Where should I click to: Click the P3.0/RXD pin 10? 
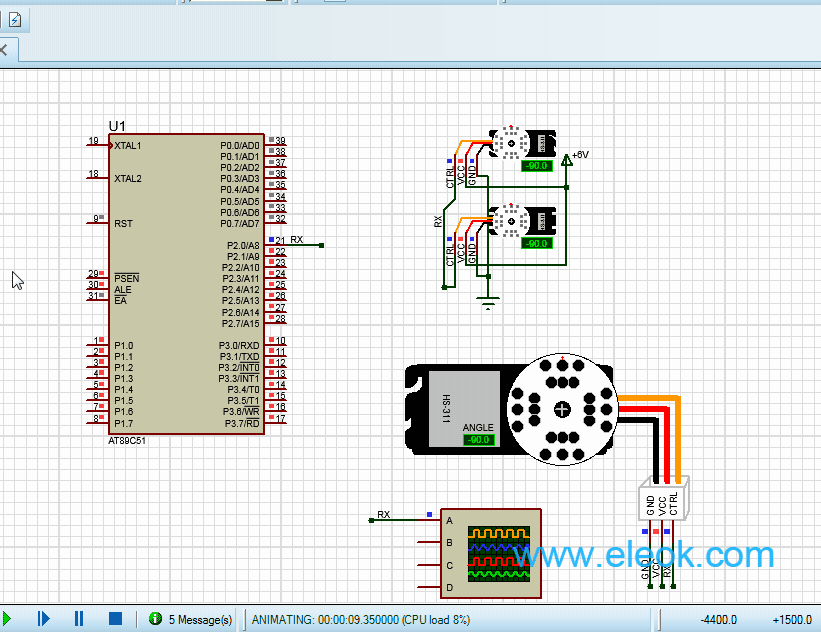coord(275,345)
